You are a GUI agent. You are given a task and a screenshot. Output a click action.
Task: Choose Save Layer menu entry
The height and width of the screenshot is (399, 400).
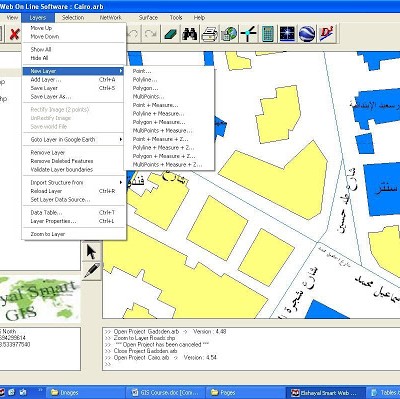[x=74, y=88]
